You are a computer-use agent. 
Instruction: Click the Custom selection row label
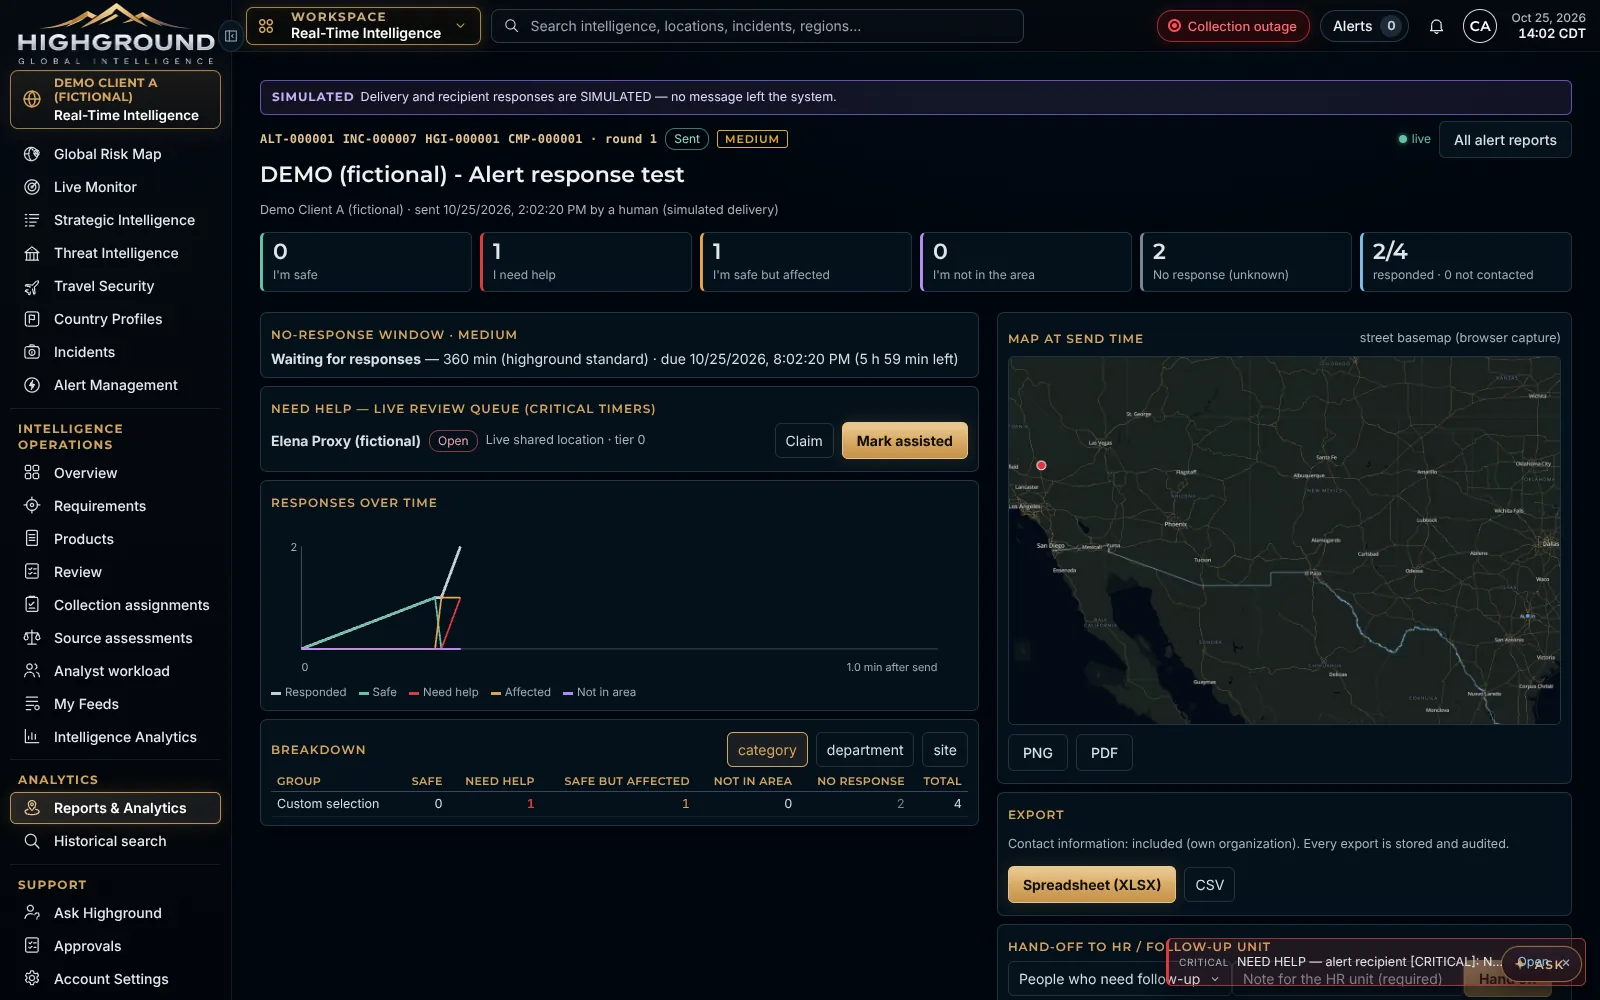point(328,804)
